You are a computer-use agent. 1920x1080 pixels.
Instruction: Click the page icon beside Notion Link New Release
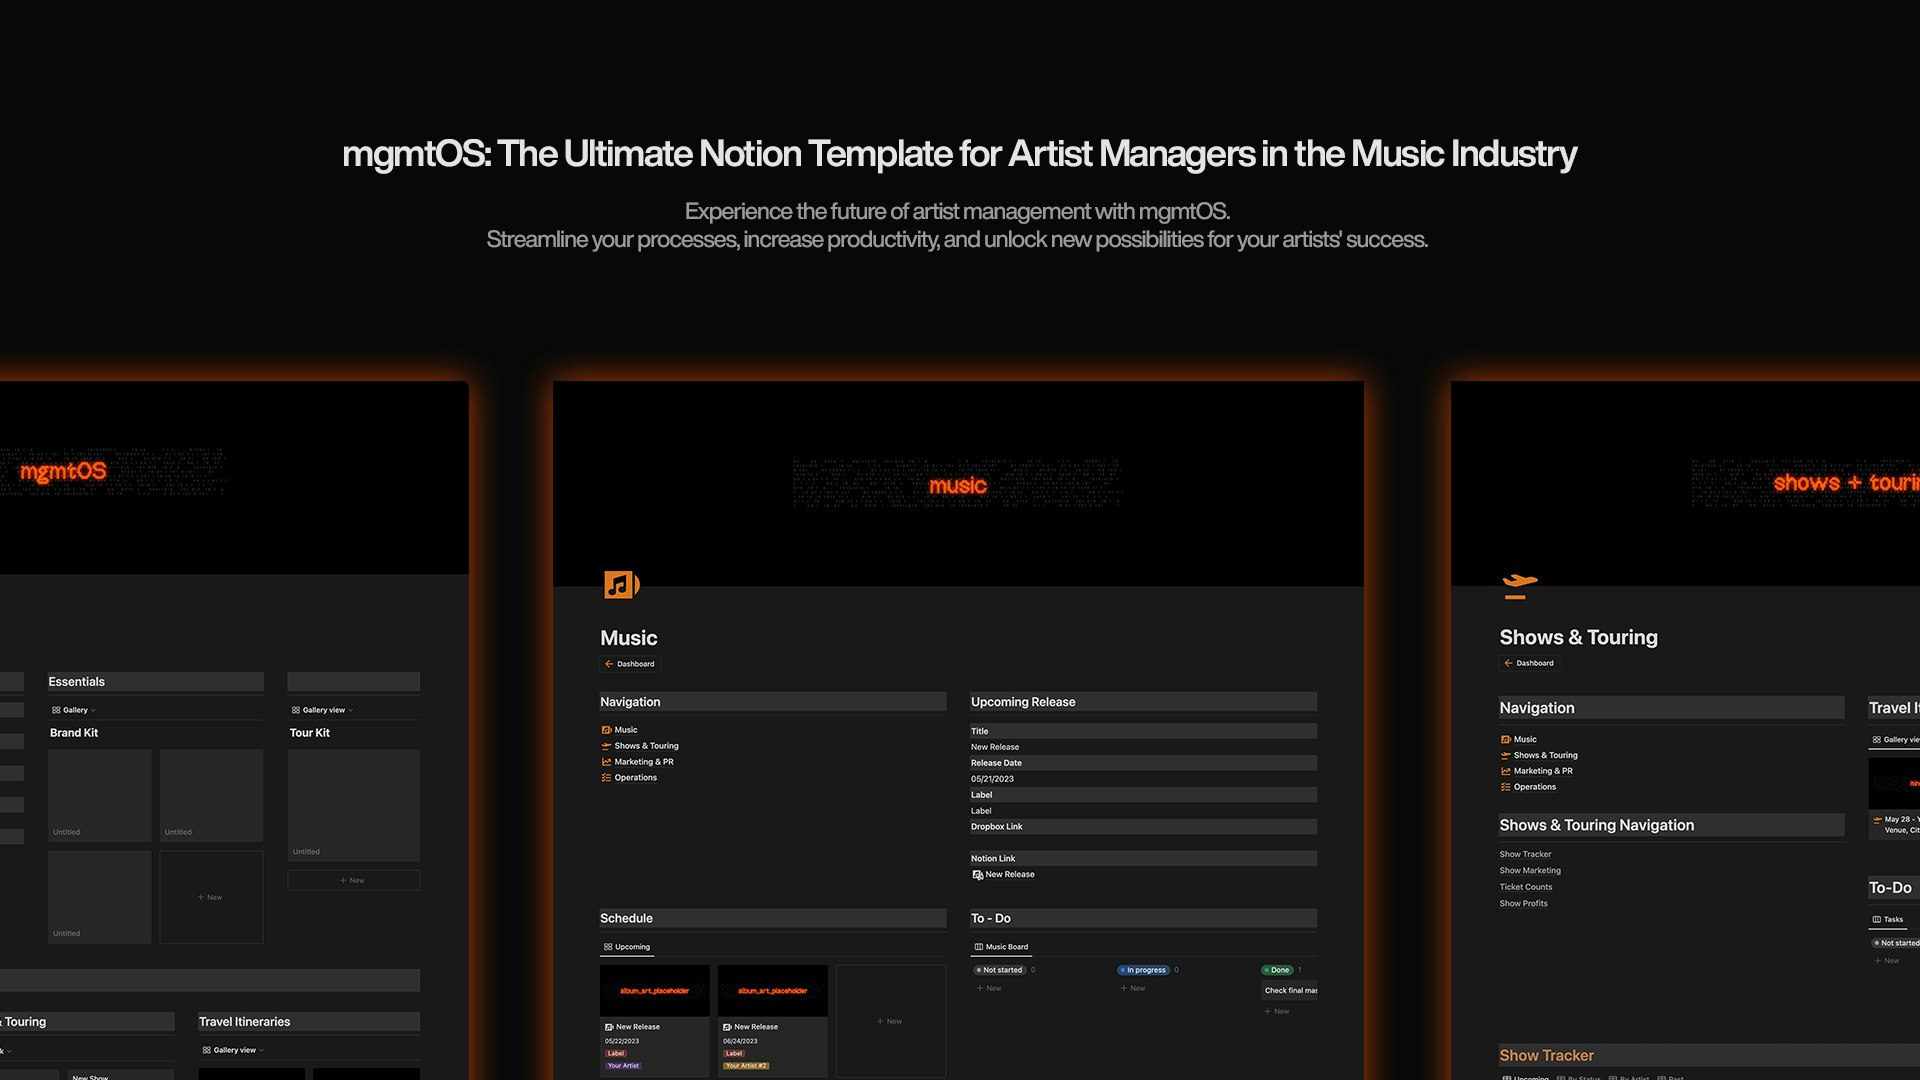point(977,875)
